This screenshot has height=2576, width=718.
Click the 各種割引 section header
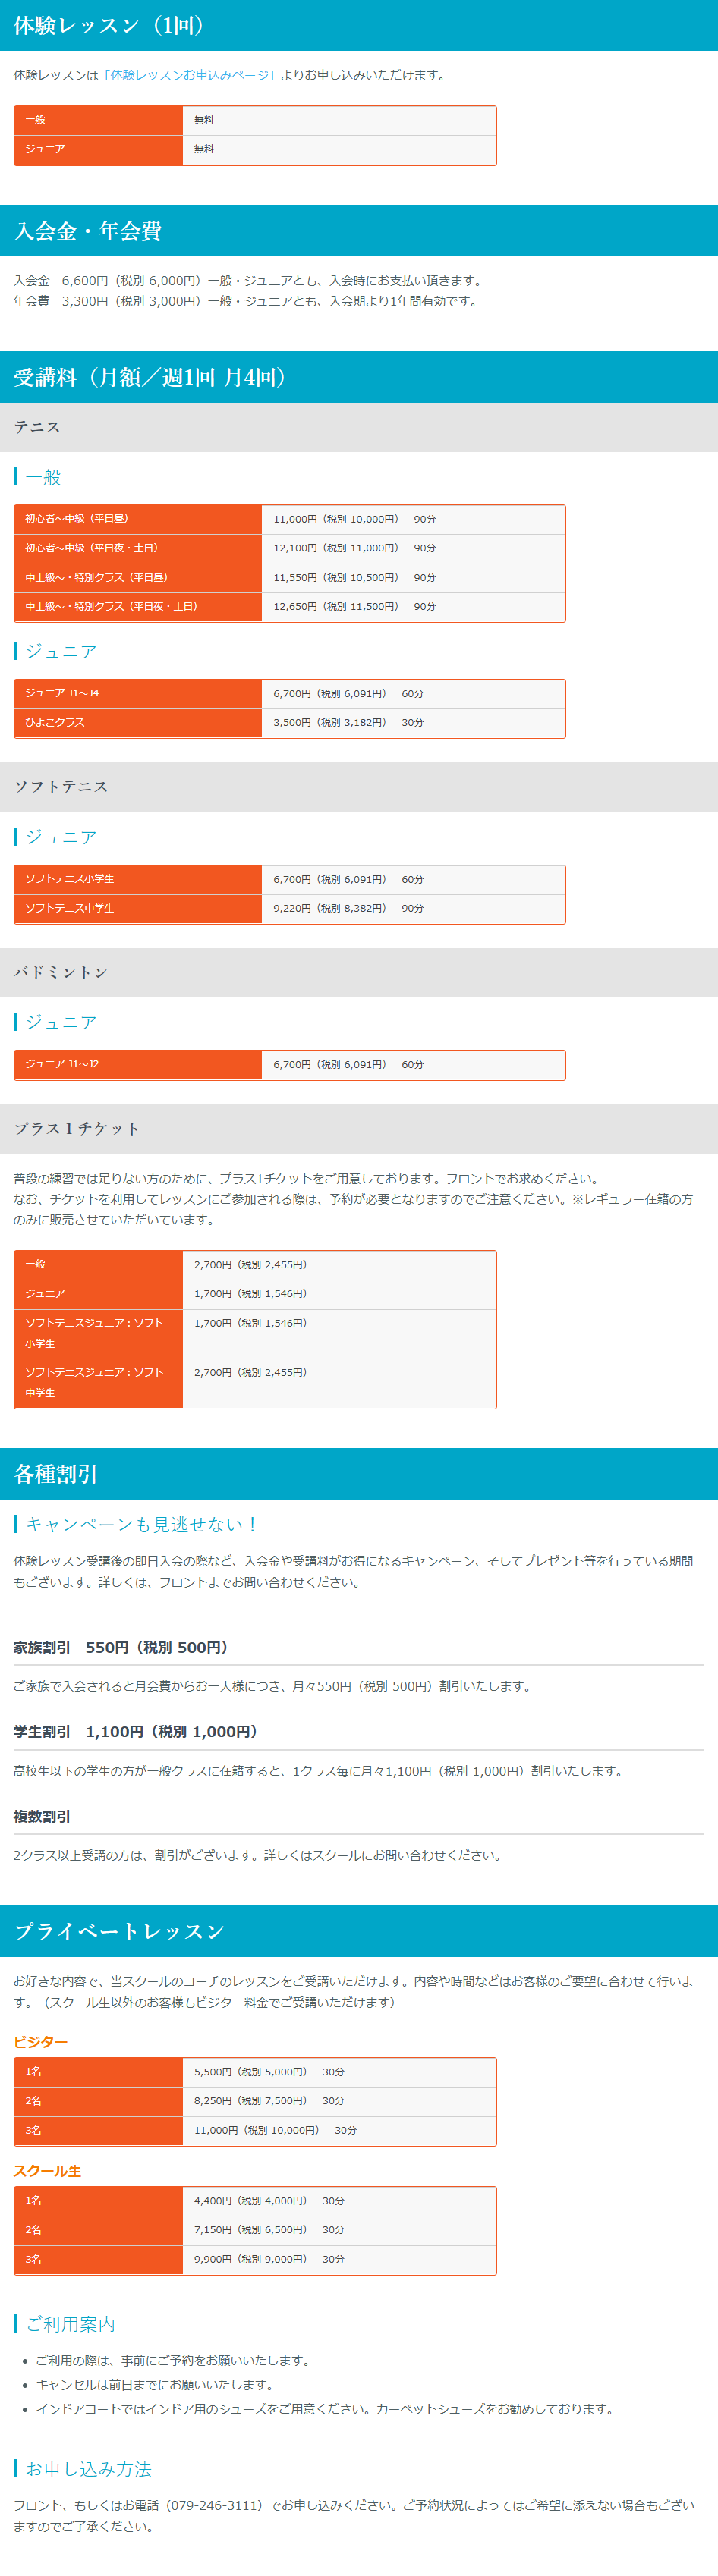[x=56, y=1473]
